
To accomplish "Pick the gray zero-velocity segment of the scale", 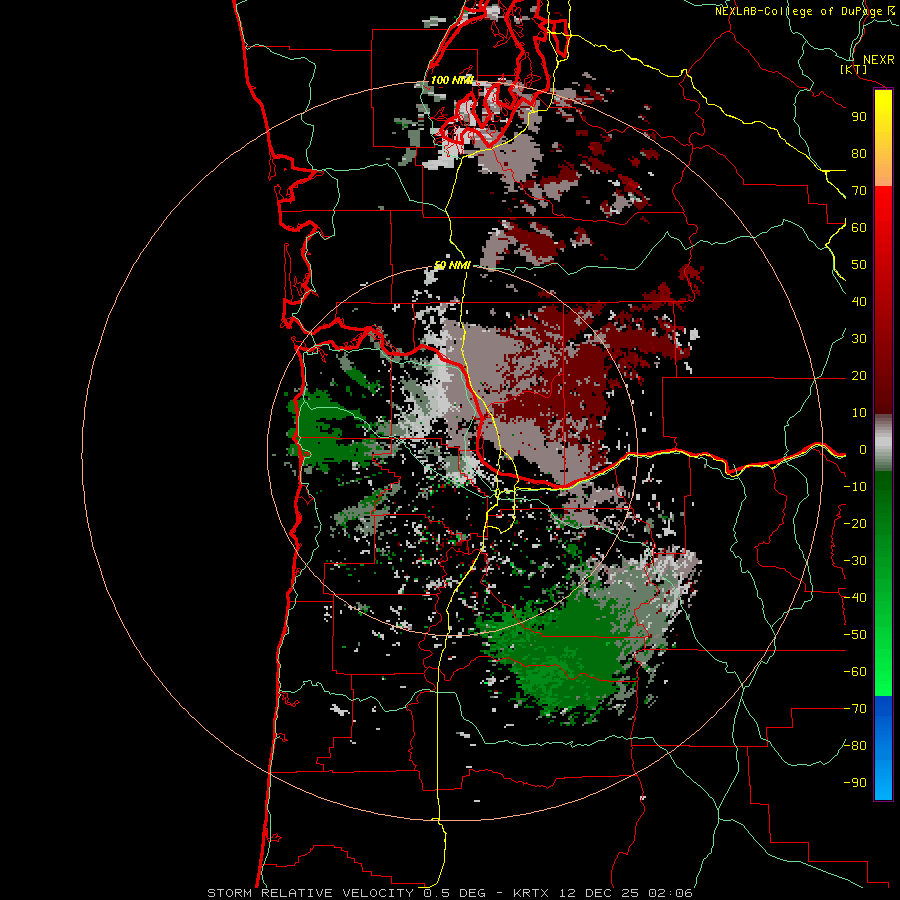I will [x=883, y=443].
